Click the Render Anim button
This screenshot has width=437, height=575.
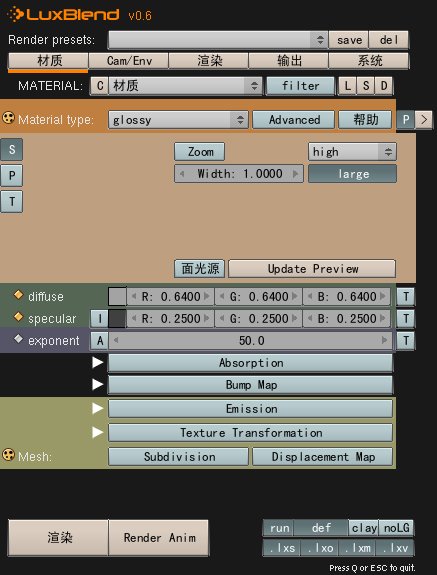[x=159, y=538]
